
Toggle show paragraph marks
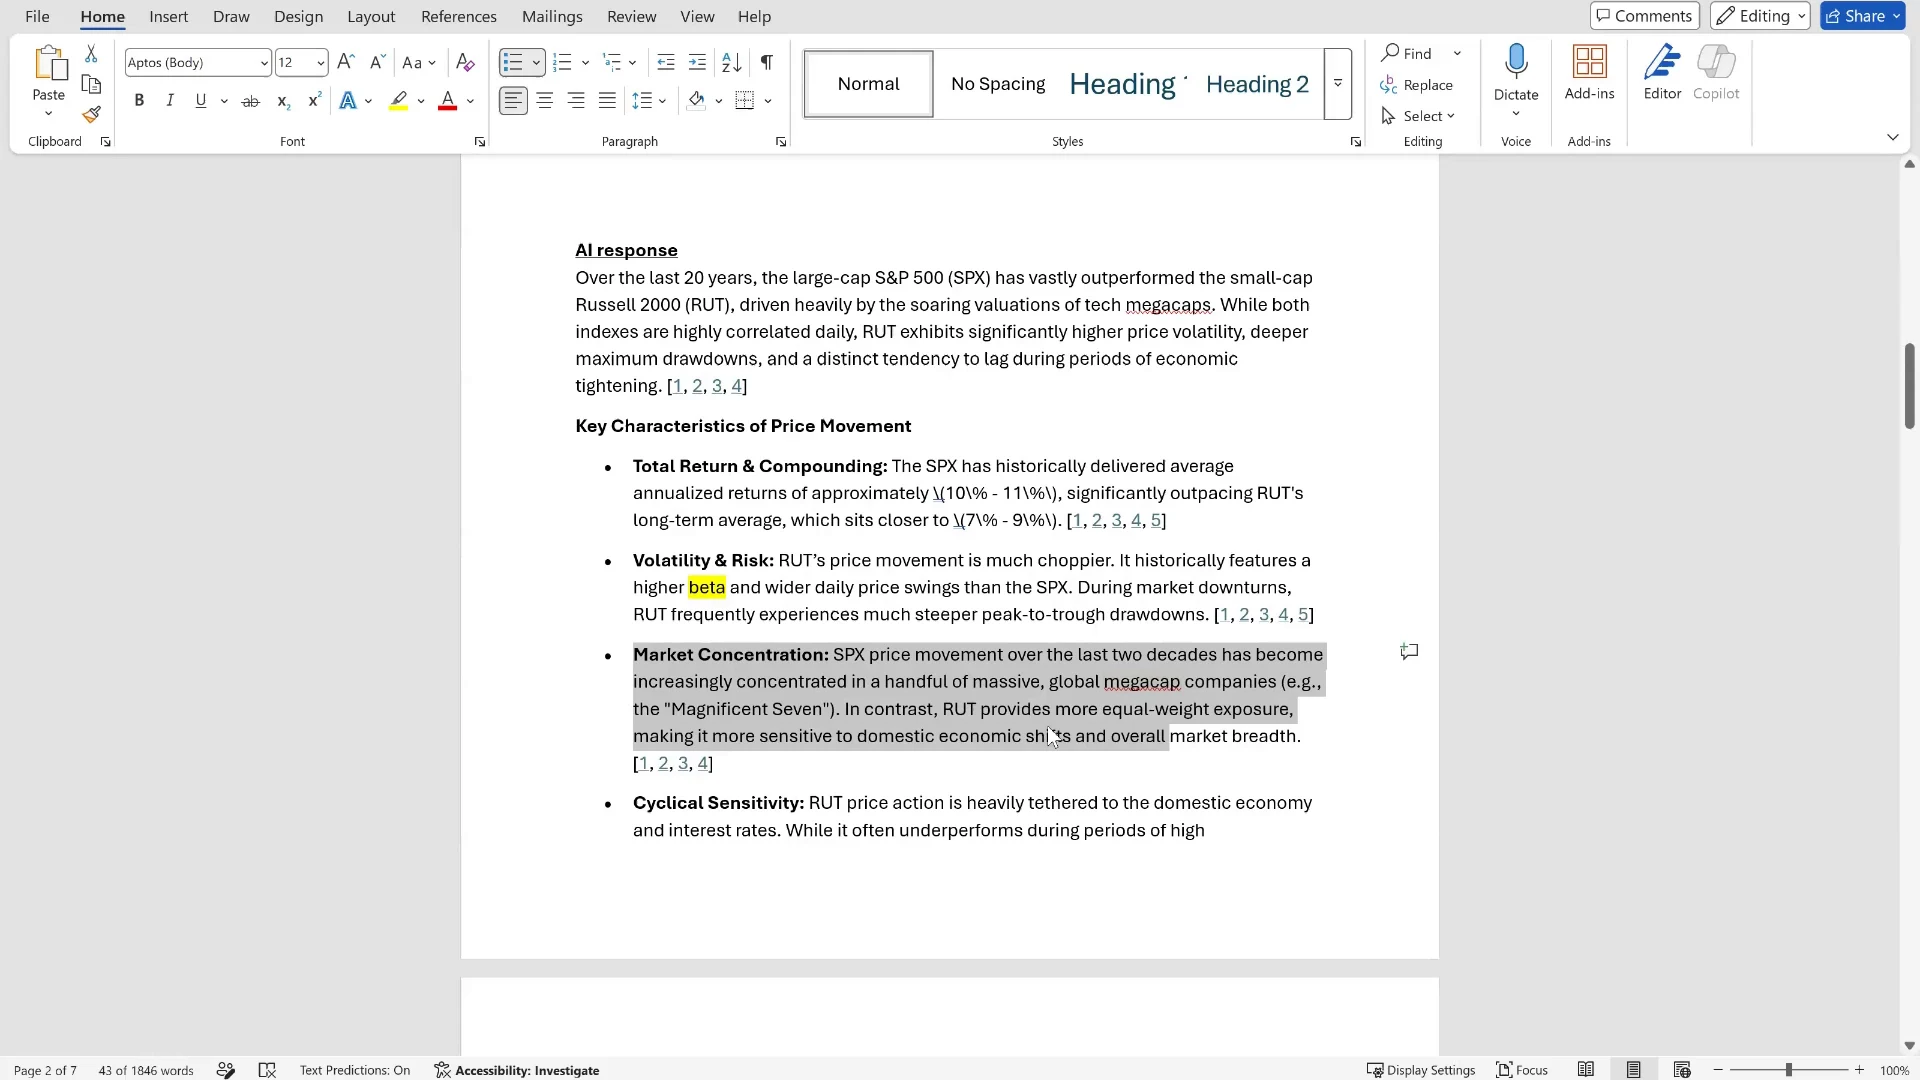tap(767, 62)
